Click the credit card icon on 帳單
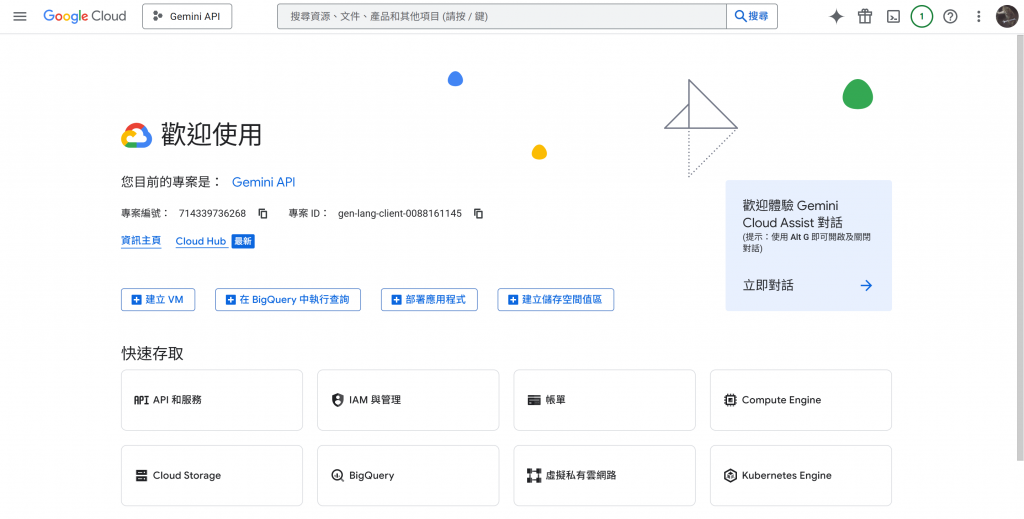The height and width of the screenshot is (519, 1024). [x=534, y=400]
